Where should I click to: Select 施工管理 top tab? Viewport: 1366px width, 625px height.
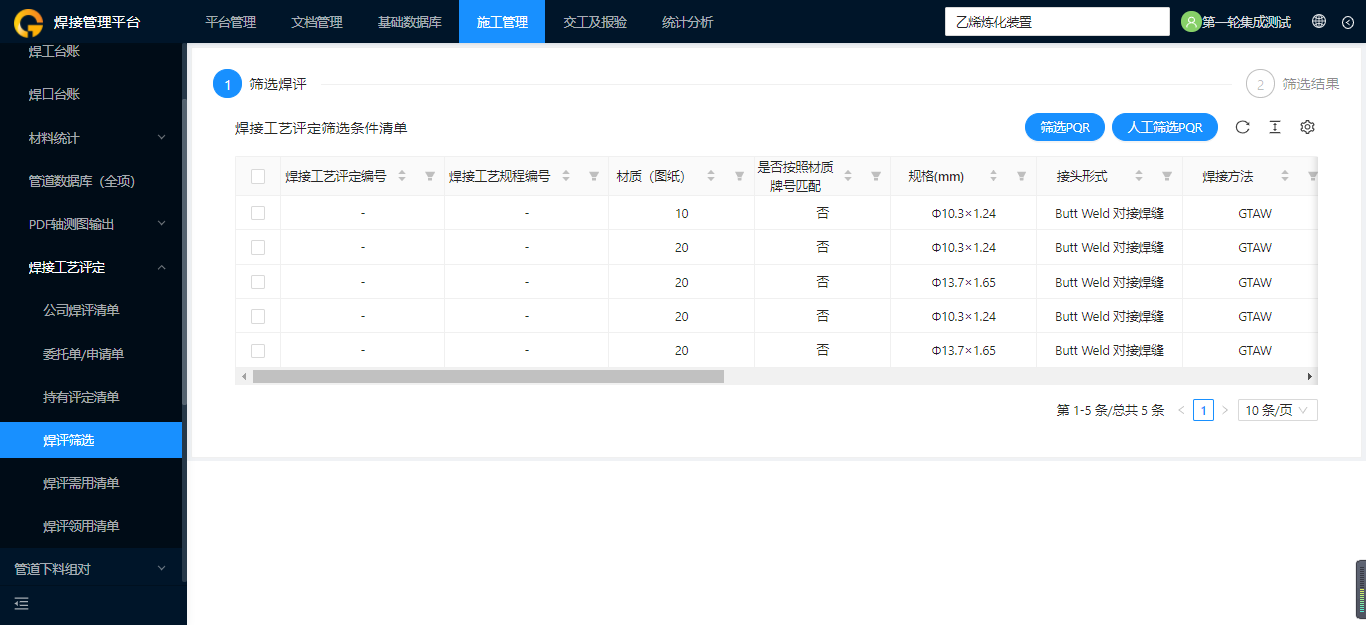502,22
